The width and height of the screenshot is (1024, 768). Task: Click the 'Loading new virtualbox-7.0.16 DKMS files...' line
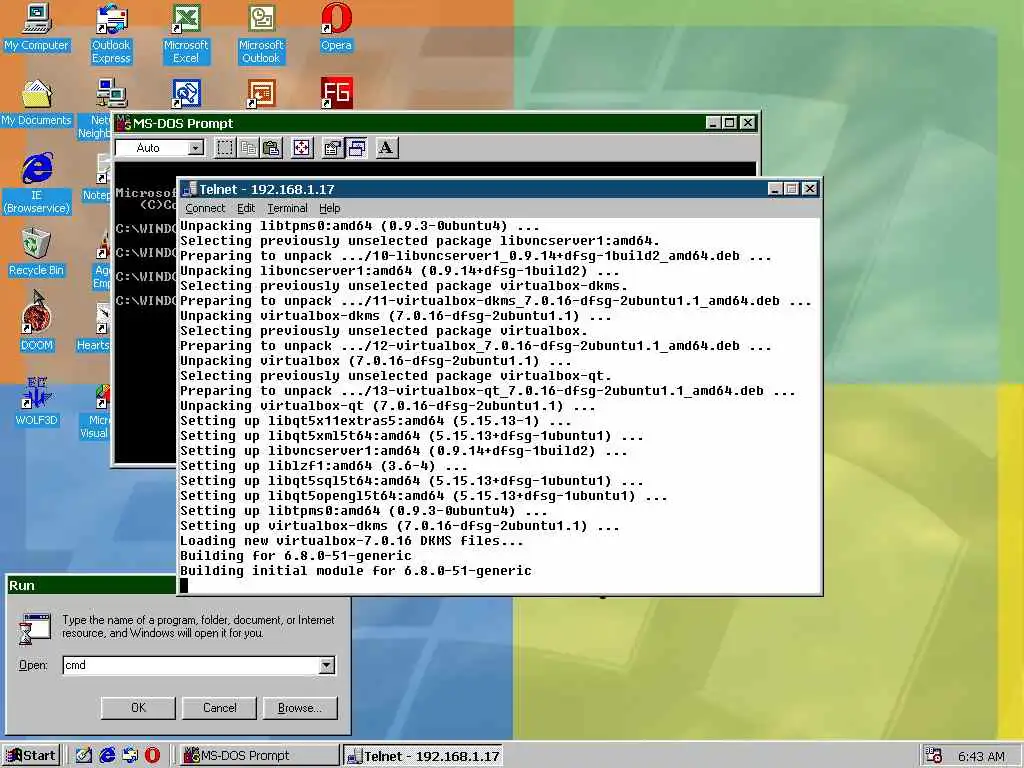click(351, 541)
